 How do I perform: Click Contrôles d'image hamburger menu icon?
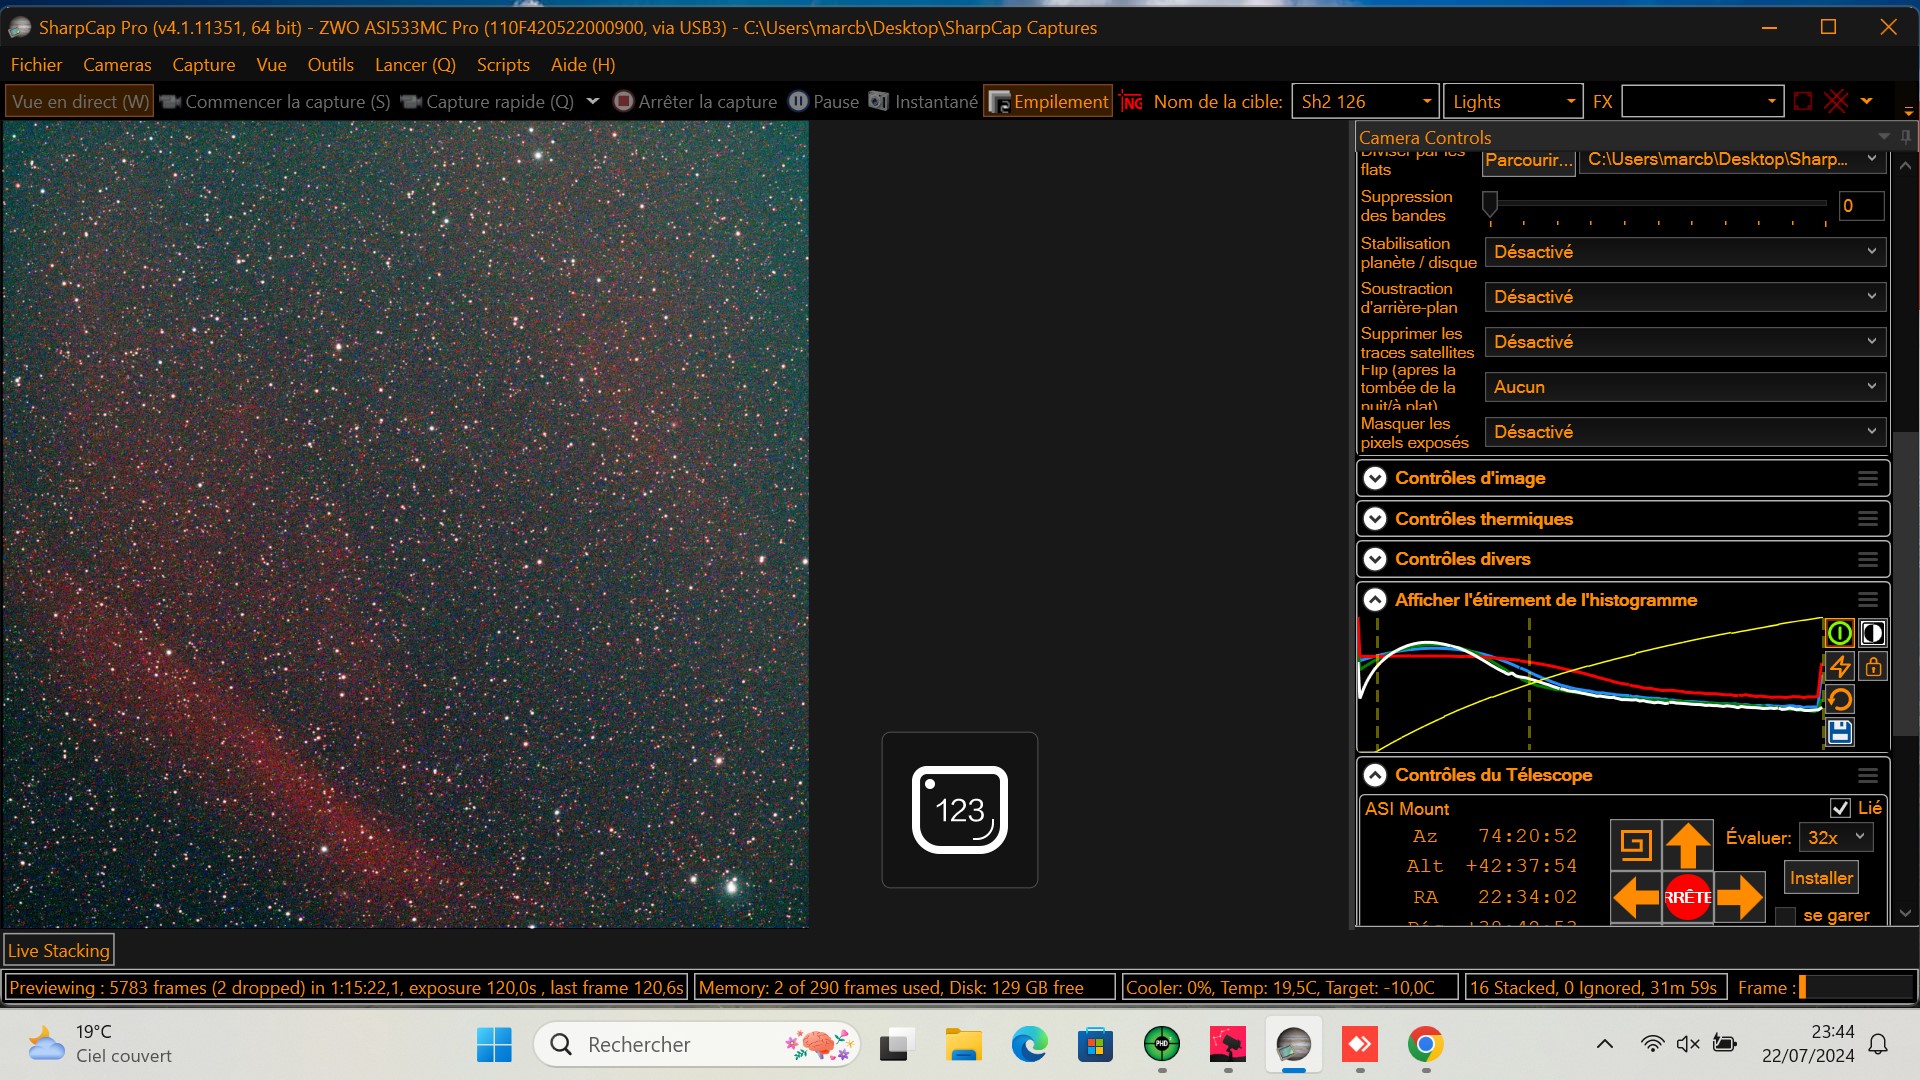coord(1868,478)
